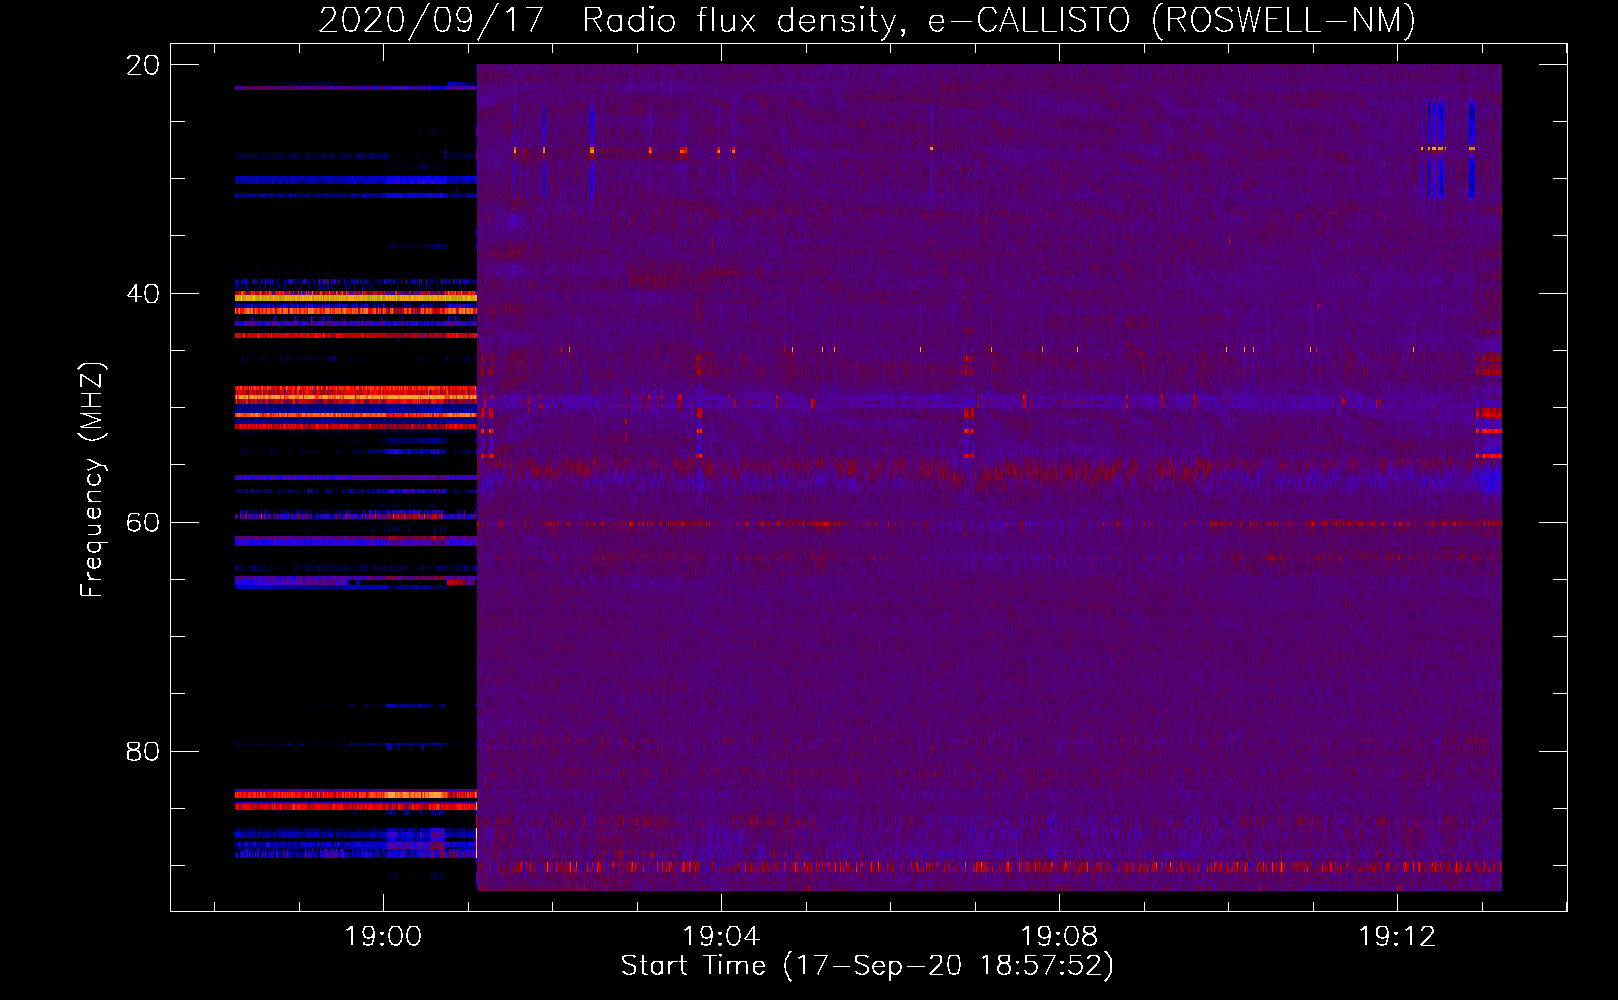Click the '20' frequency tick label
This screenshot has height=1000, width=1618.
(x=143, y=65)
